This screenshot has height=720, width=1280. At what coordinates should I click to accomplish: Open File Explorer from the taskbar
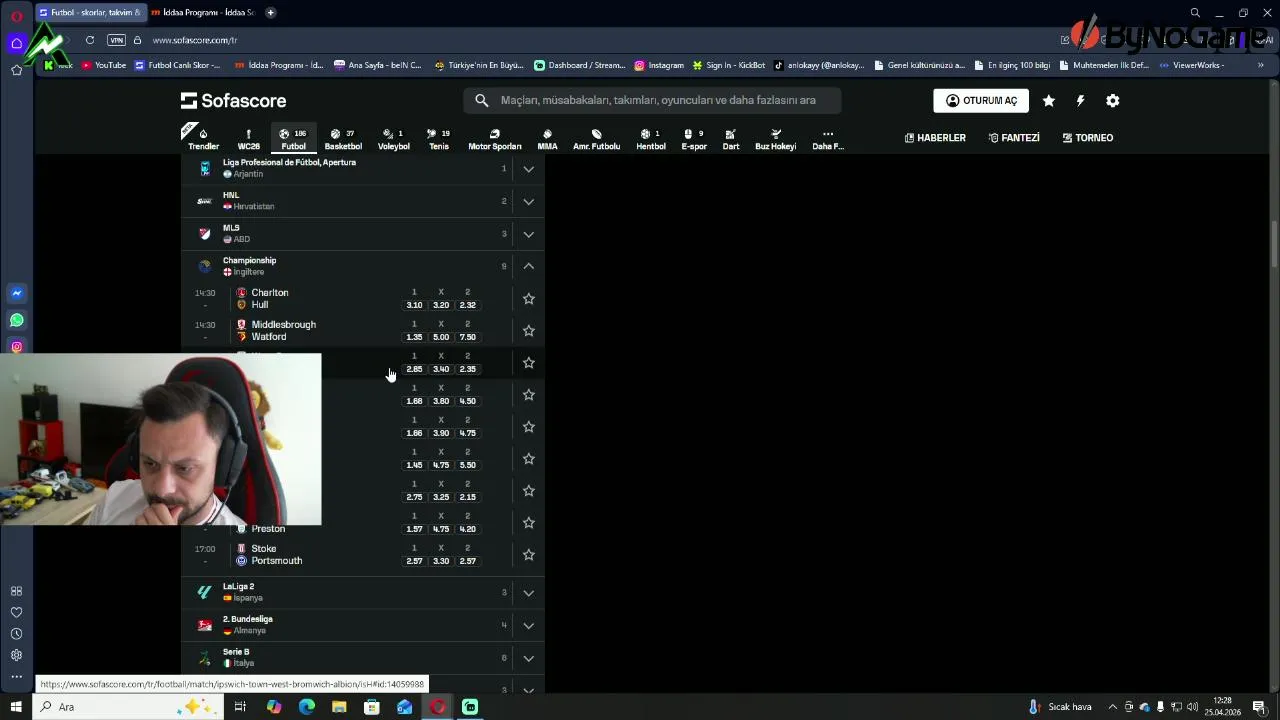(x=339, y=707)
